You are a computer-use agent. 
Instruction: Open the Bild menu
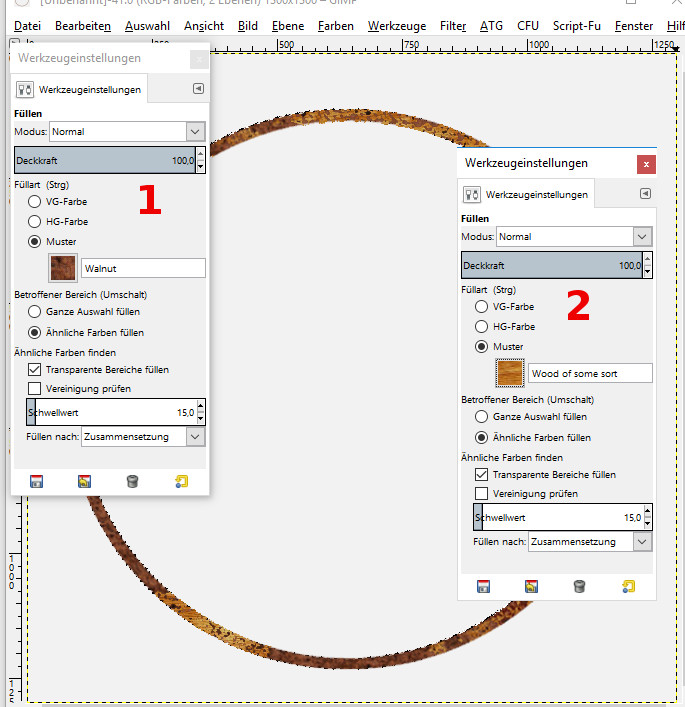click(248, 26)
